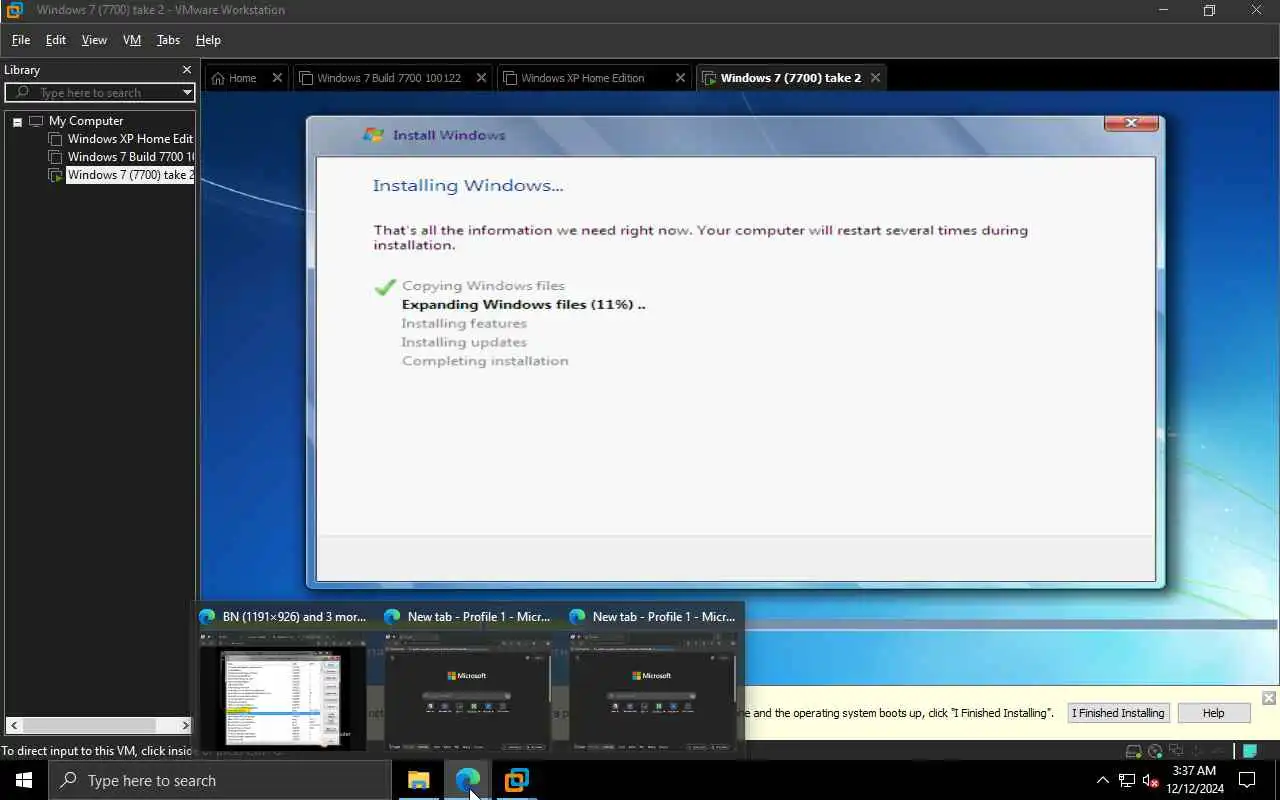This screenshot has height=800, width=1280.
Task: Click the library scrollbar right arrow
Action: point(185,725)
